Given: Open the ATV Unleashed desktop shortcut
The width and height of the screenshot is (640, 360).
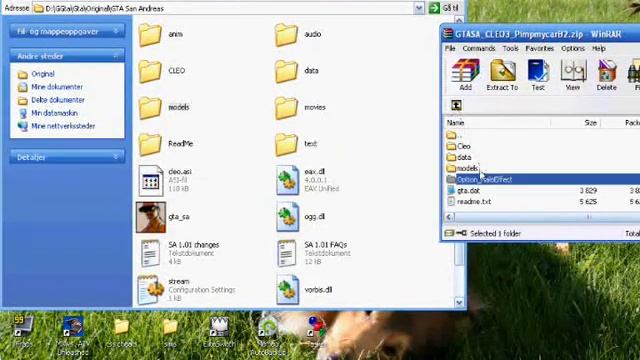Looking at the screenshot, I should (x=73, y=336).
